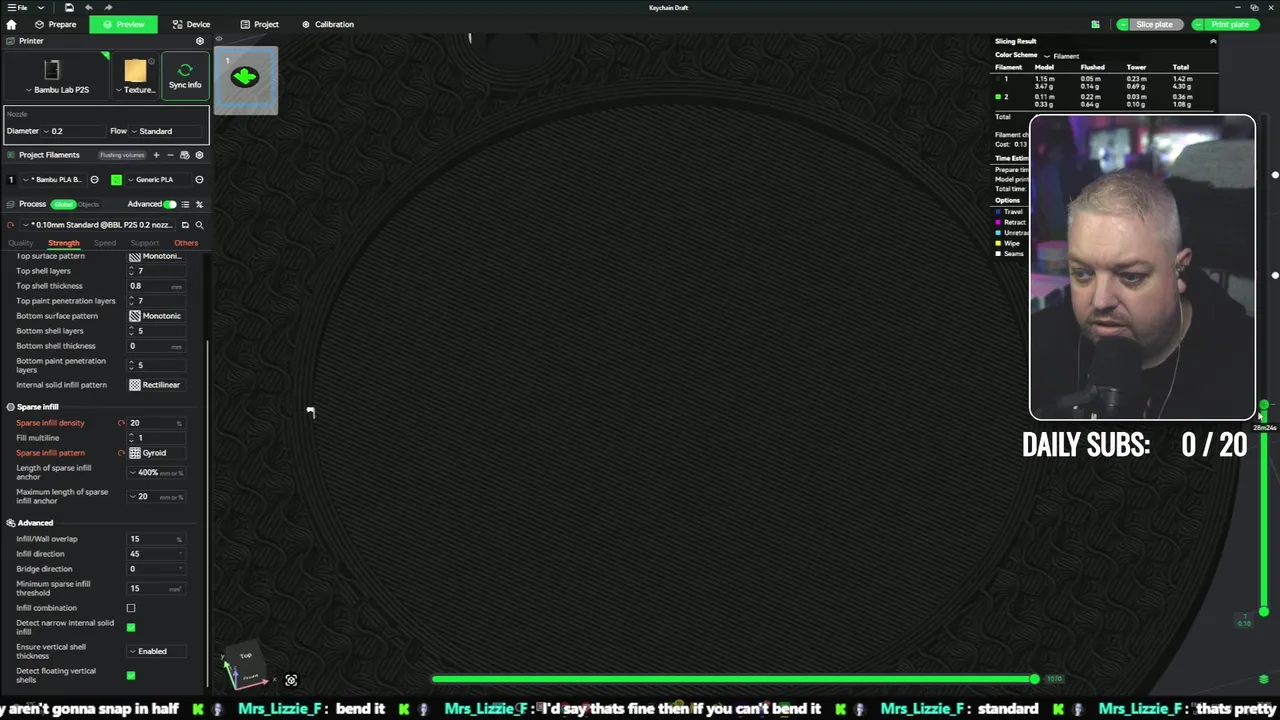Image resolution: width=1280 pixels, height=720 pixels.
Task: Open AMS filament sync icon in Project Filaments
Action: pos(185,155)
